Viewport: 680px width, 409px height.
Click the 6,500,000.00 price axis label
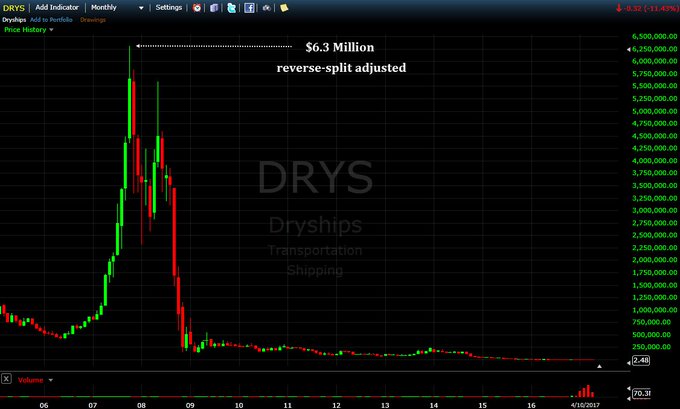pos(654,36)
